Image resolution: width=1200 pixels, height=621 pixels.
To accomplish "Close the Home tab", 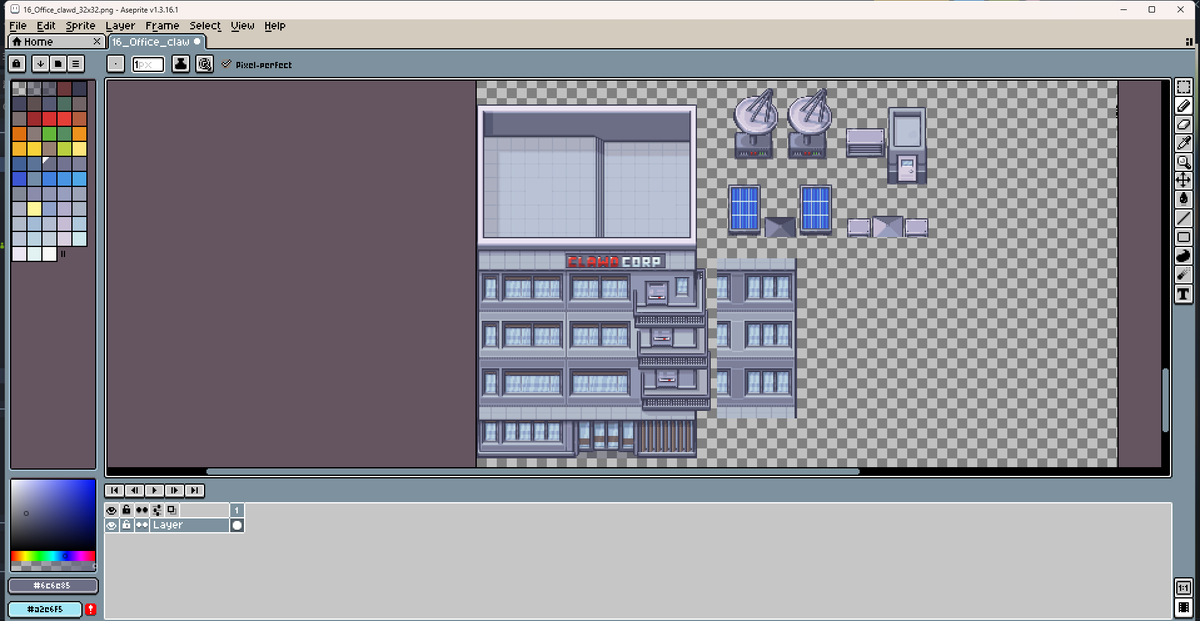I will [97, 42].
